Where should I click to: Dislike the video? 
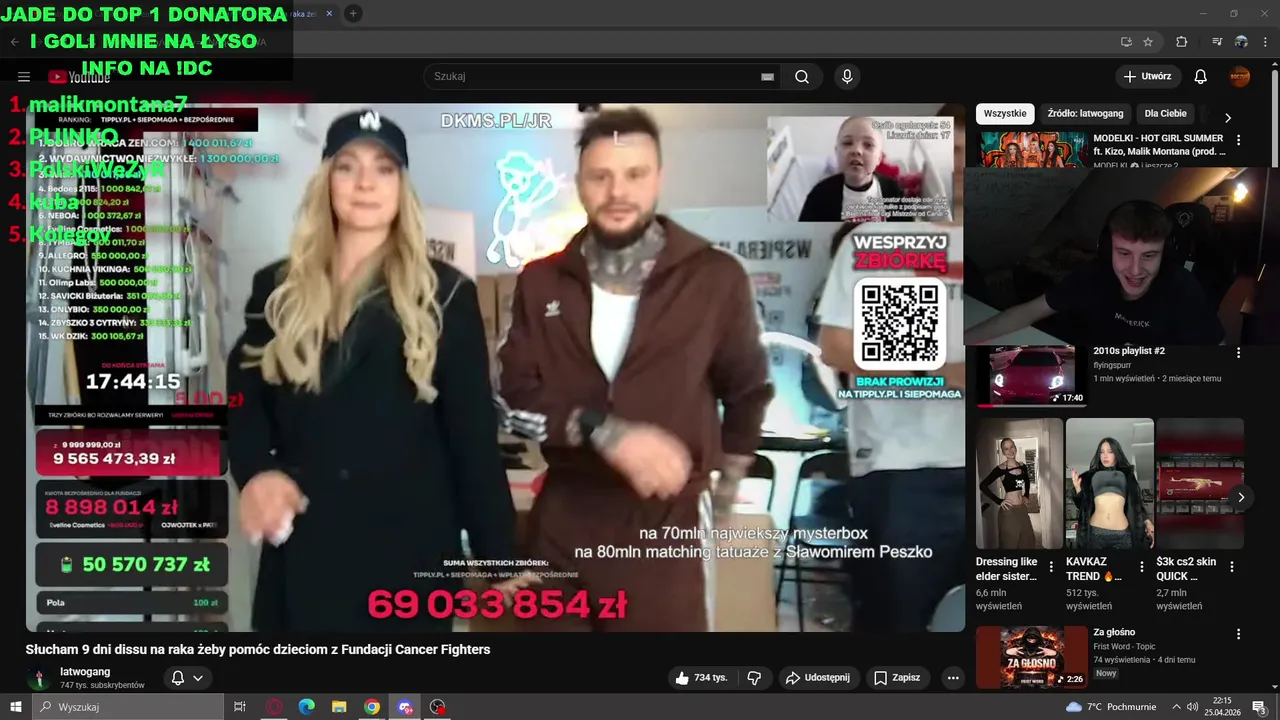tap(755, 677)
